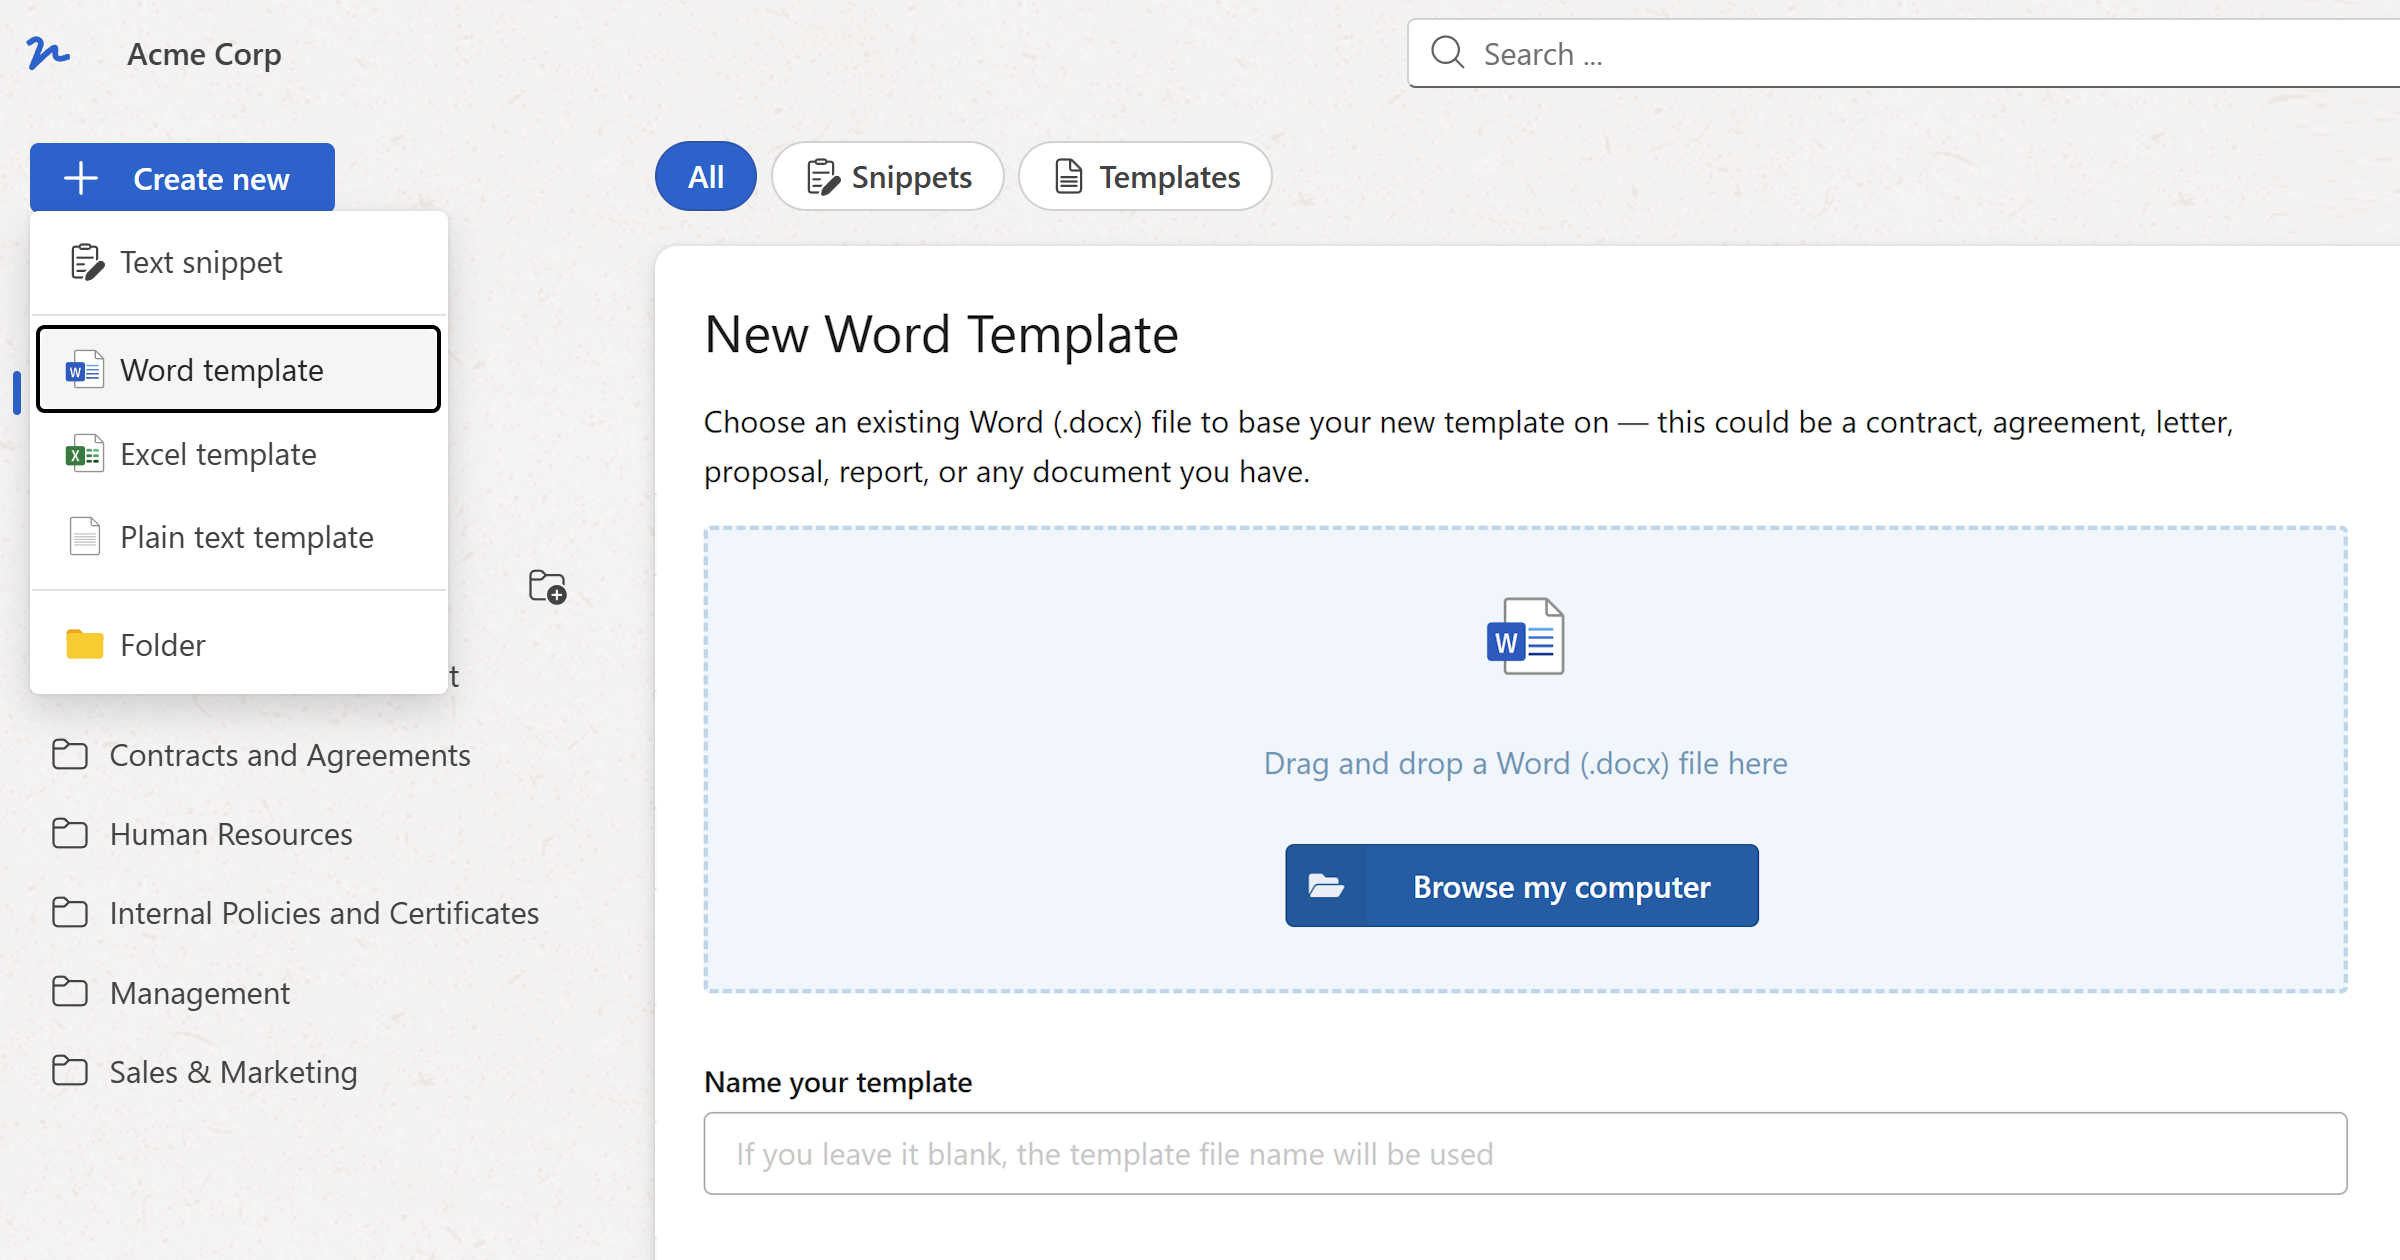
Task: Select the All filter tab
Action: (x=706, y=177)
